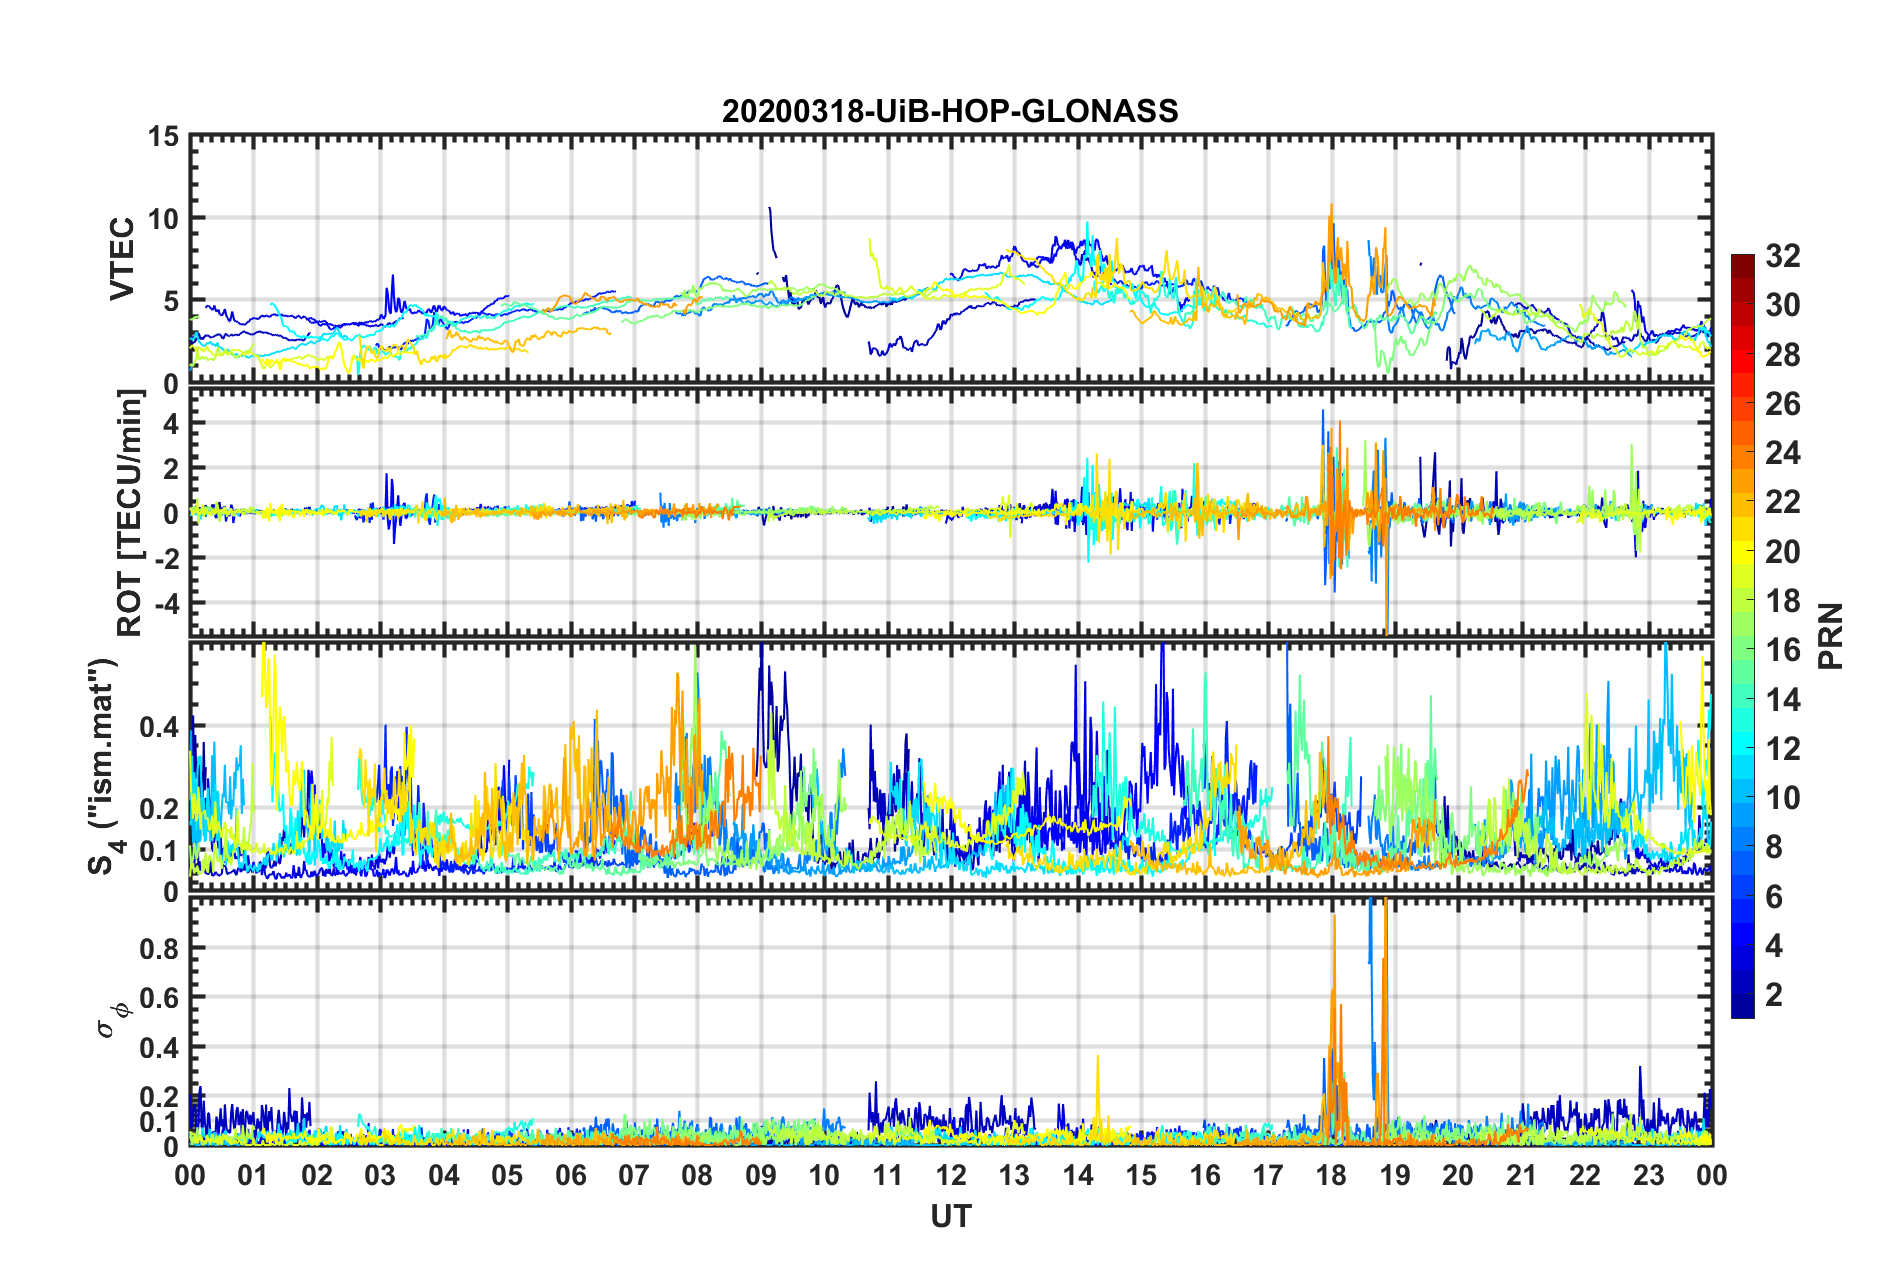Click the "0.8" tick on the sigma-phi axis
This screenshot has width=1902, height=1272.
pos(159,948)
